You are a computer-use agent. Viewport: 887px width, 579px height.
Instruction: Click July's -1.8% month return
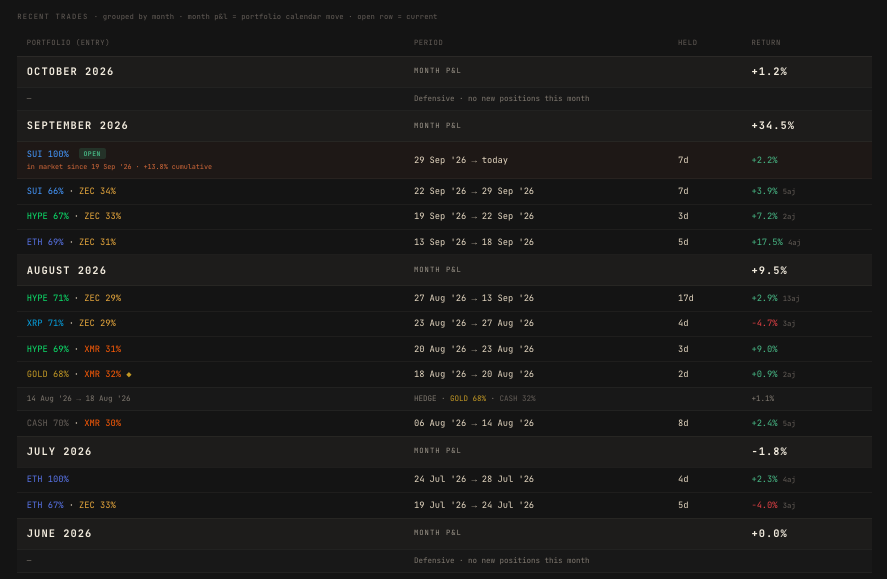coord(769,451)
